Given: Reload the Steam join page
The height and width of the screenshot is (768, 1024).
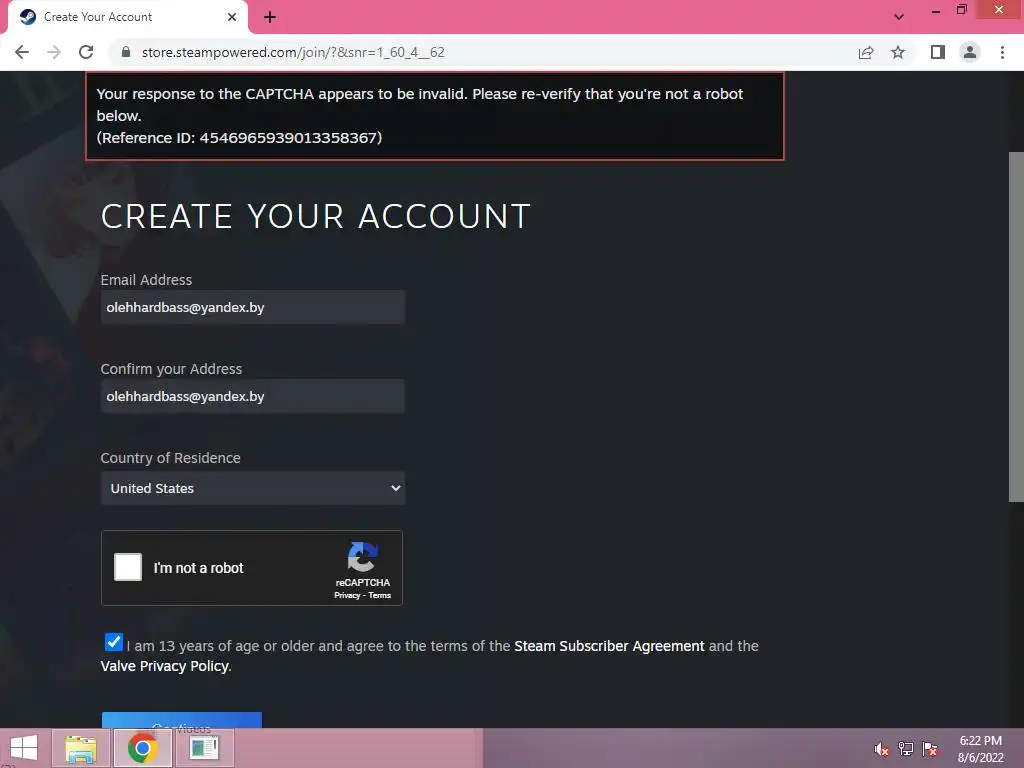Looking at the screenshot, I should pyautogui.click(x=86, y=52).
